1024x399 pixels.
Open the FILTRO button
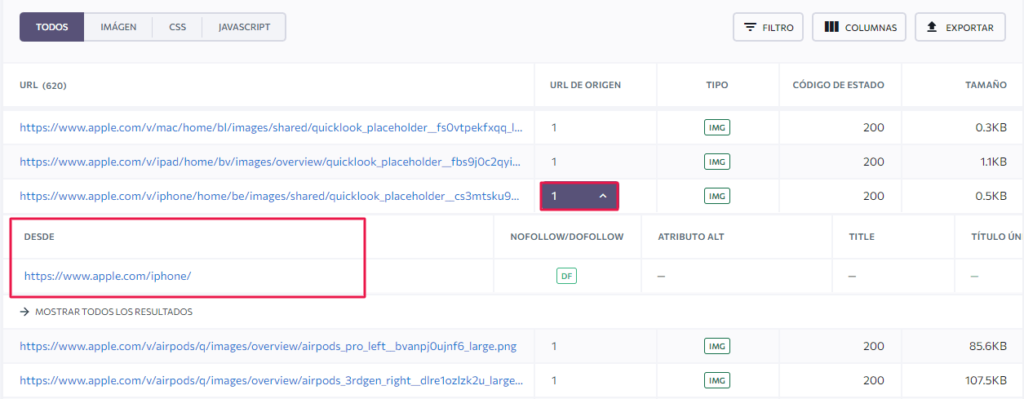768,27
